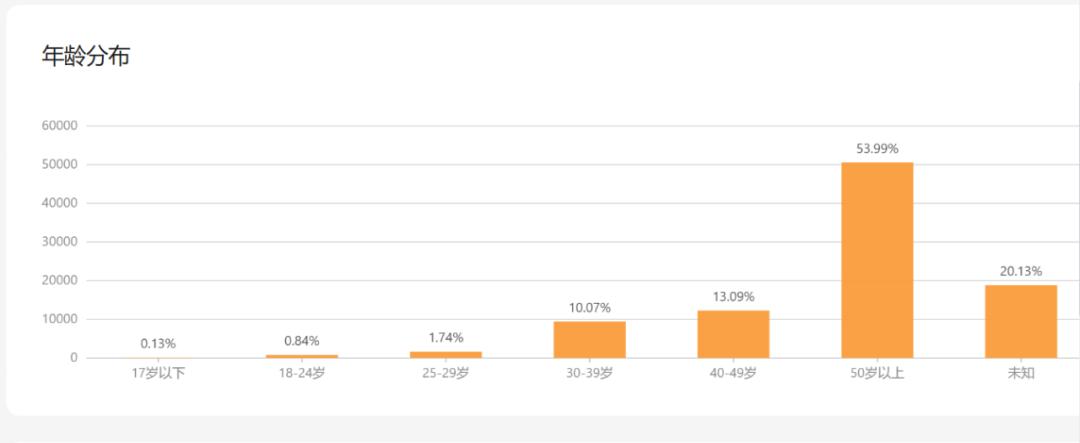Click the 10.07% percentage label
Viewport: 1080px width, 443px height.
[589, 308]
